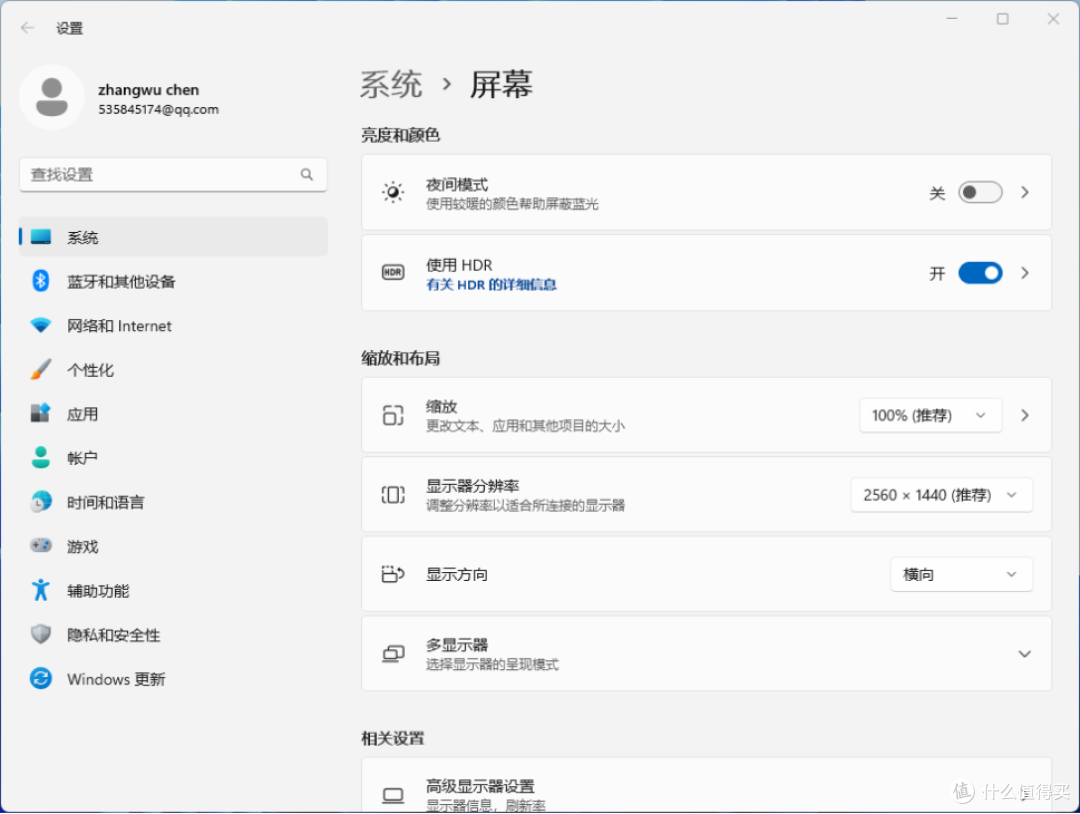
Task: Click the 辅助功能 accessibility figure icon
Action: [x=41, y=590]
